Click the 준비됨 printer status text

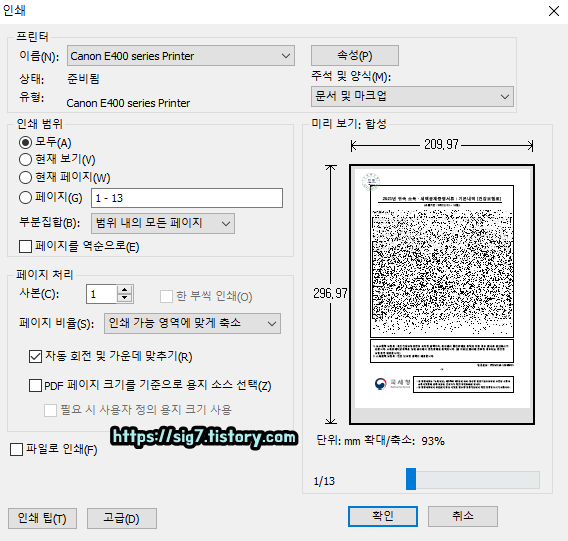[83, 79]
